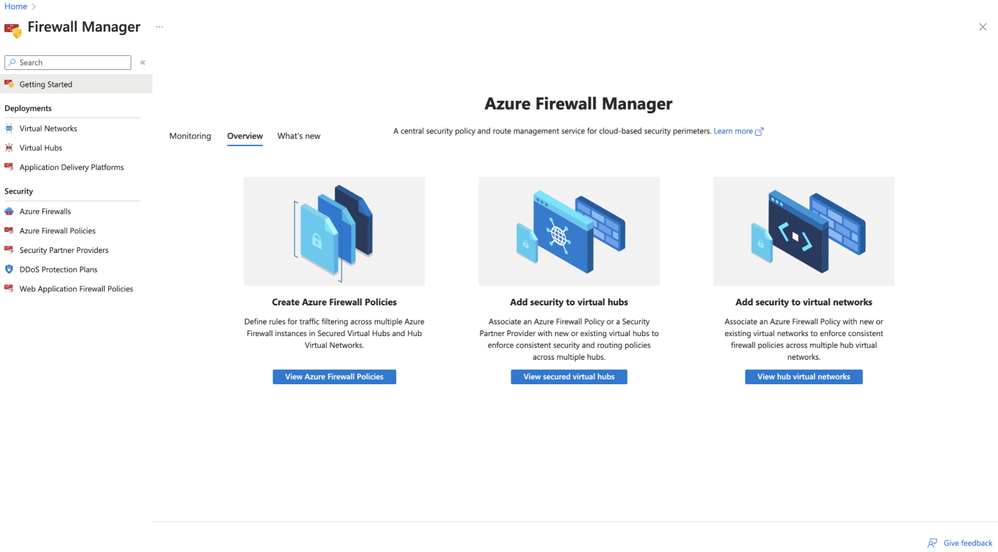Click the Security section header

click(x=18, y=191)
